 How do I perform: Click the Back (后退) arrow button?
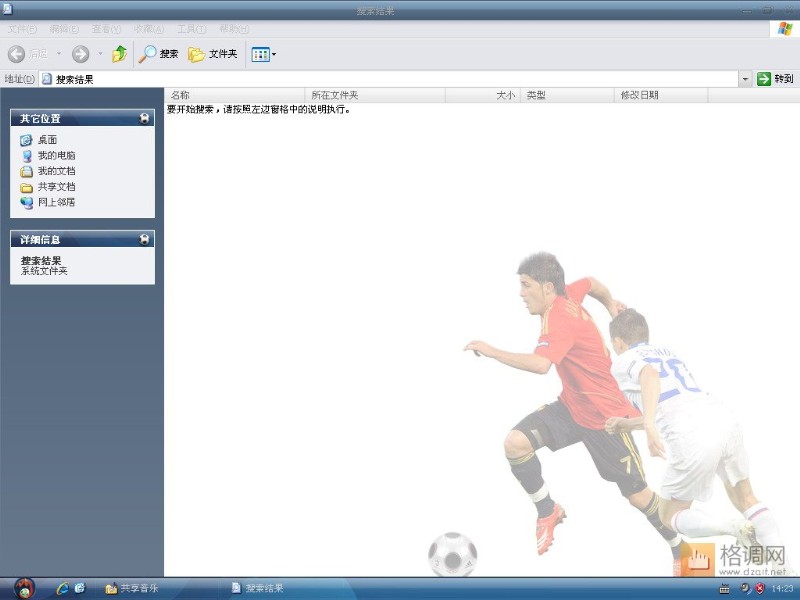(x=16, y=54)
